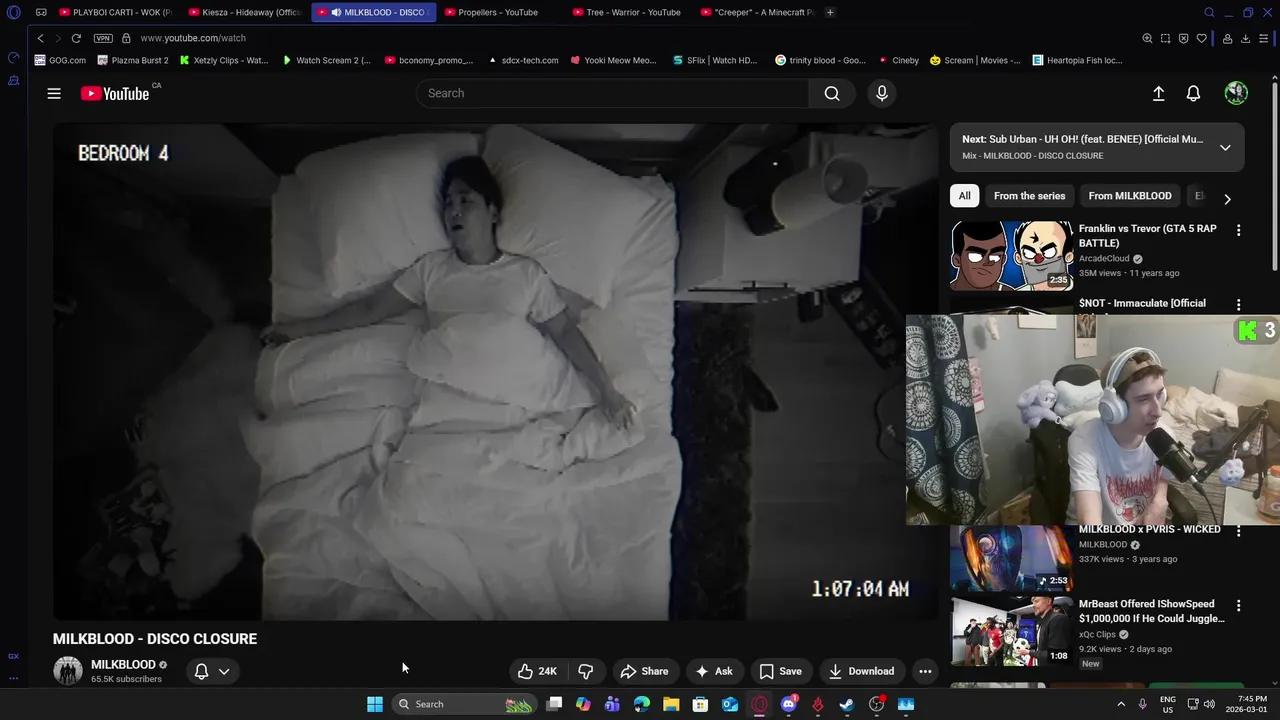Open Microsoft Store from taskbar
The image size is (1280, 720).
click(x=700, y=704)
